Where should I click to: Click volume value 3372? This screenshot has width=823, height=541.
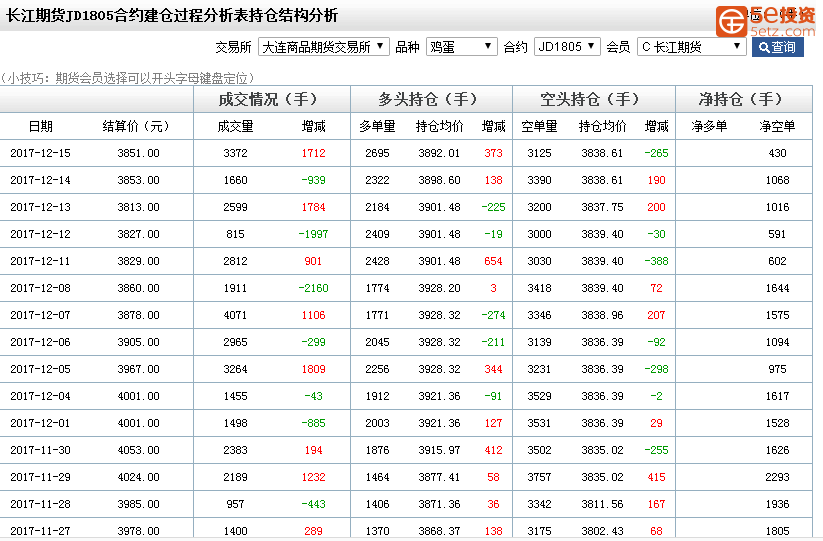(235, 153)
